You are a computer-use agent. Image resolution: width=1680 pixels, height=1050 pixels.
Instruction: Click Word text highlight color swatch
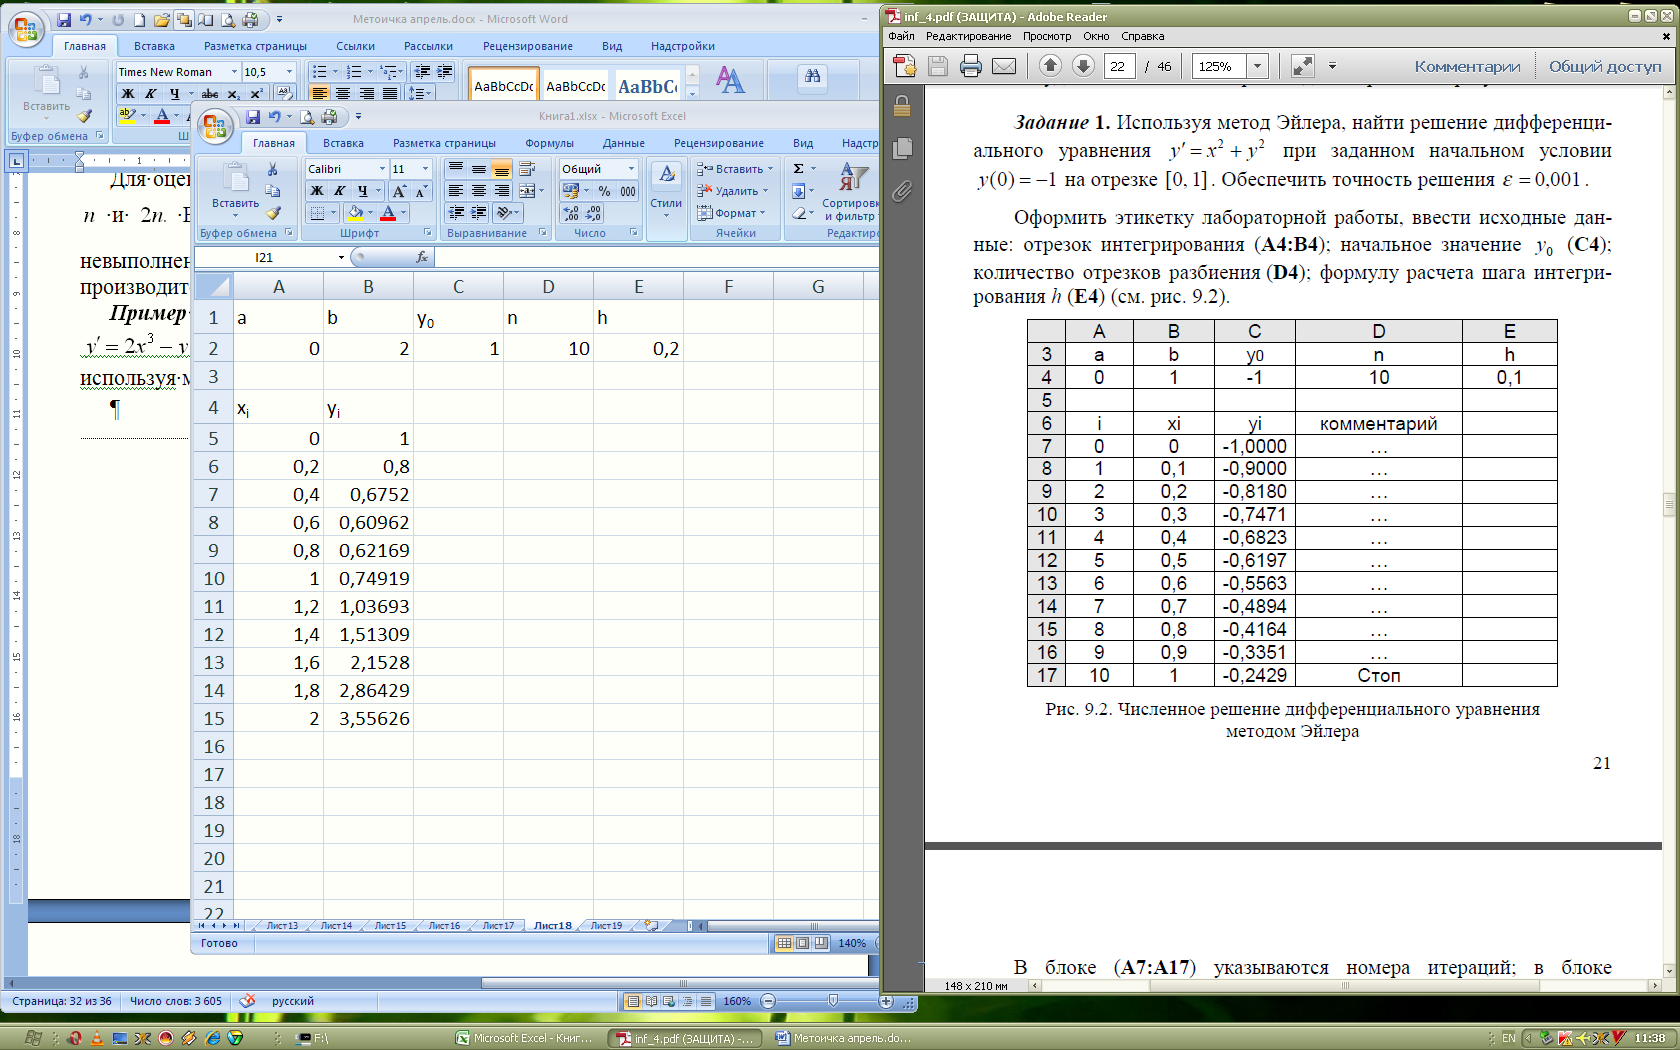tap(127, 116)
